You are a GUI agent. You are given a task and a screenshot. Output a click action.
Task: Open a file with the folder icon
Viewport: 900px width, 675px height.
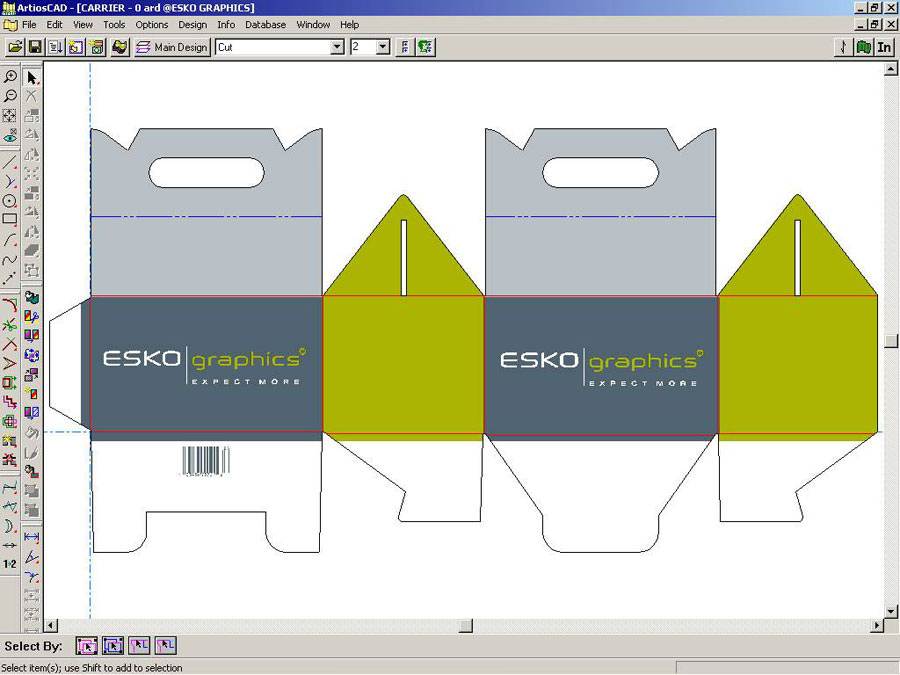(15, 47)
